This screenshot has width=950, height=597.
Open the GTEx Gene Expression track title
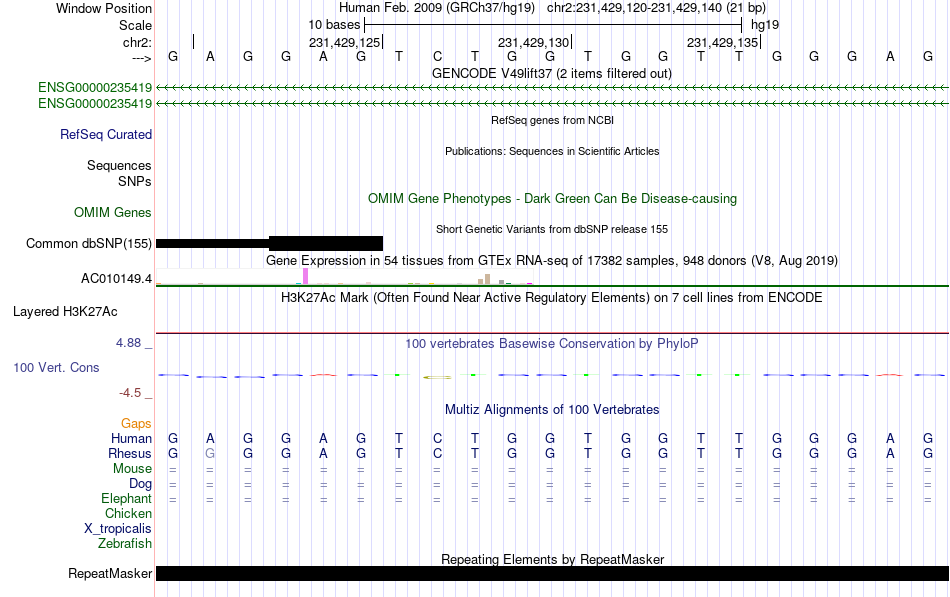552,261
